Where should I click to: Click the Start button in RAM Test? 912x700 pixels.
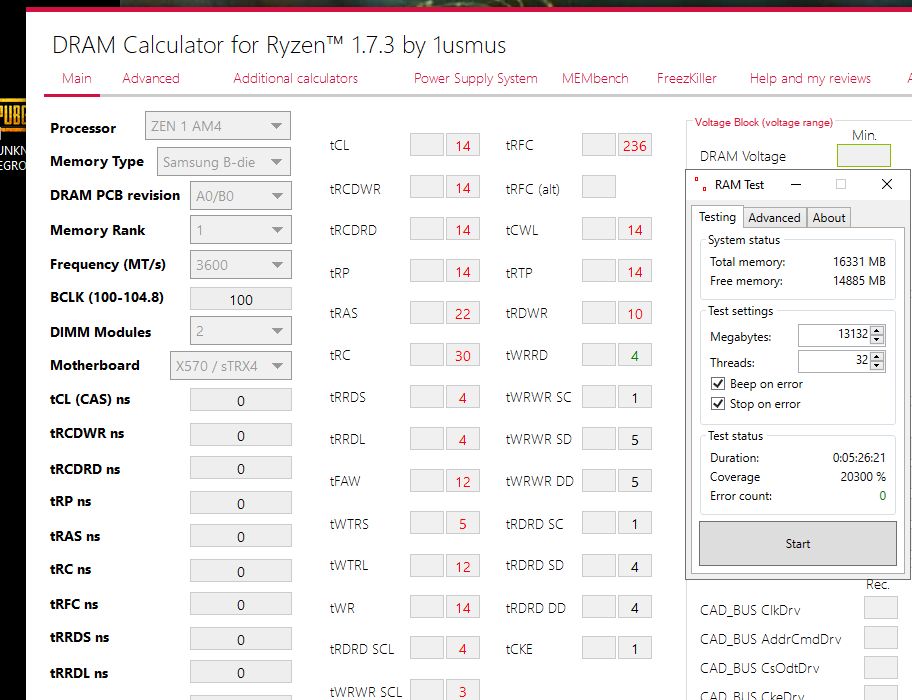797,543
